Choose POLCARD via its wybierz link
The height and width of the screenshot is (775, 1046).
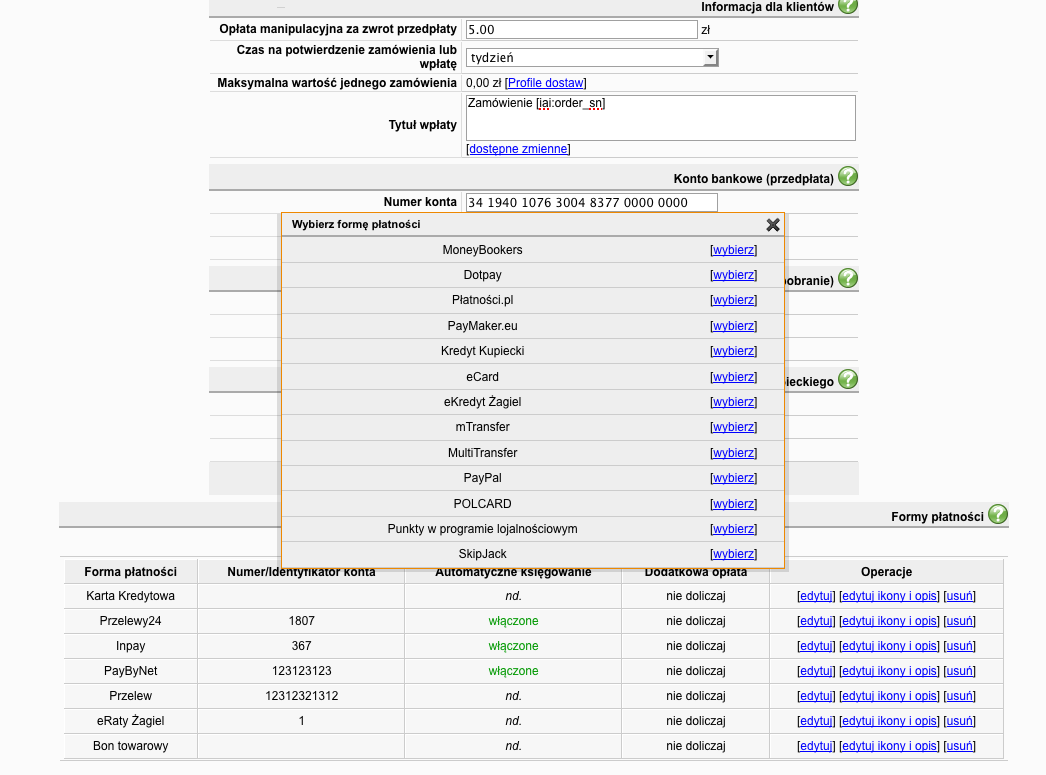733,504
